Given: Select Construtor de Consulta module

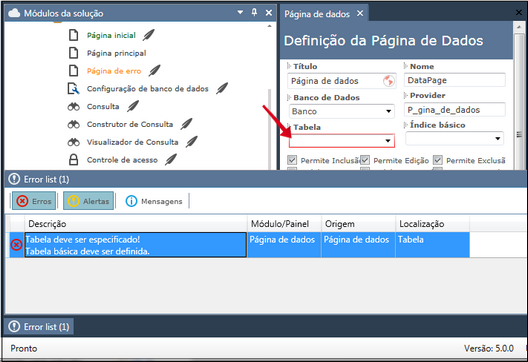Looking at the screenshot, I should [x=130, y=124].
